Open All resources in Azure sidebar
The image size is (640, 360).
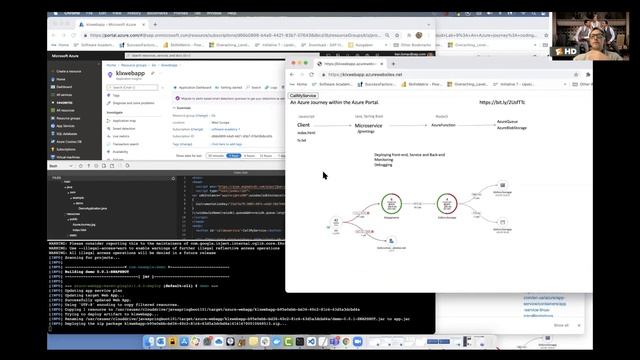[x=62, y=110]
